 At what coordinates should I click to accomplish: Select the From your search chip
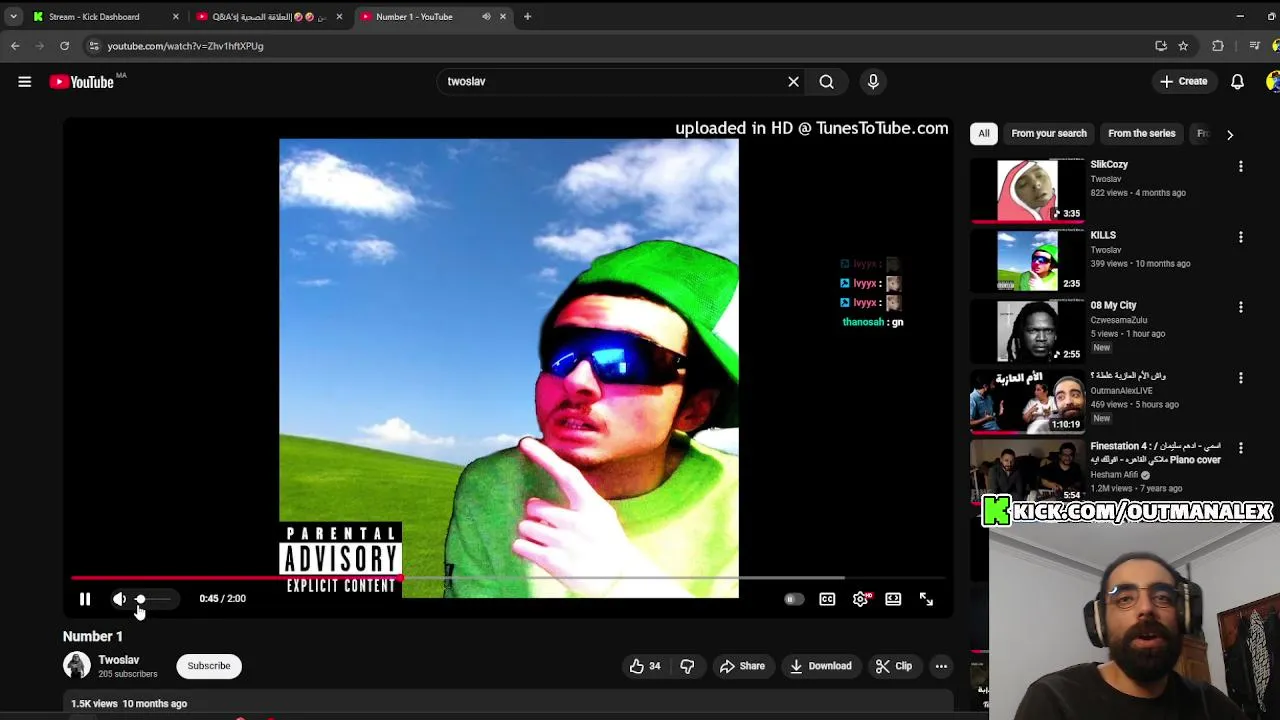coord(1048,134)
